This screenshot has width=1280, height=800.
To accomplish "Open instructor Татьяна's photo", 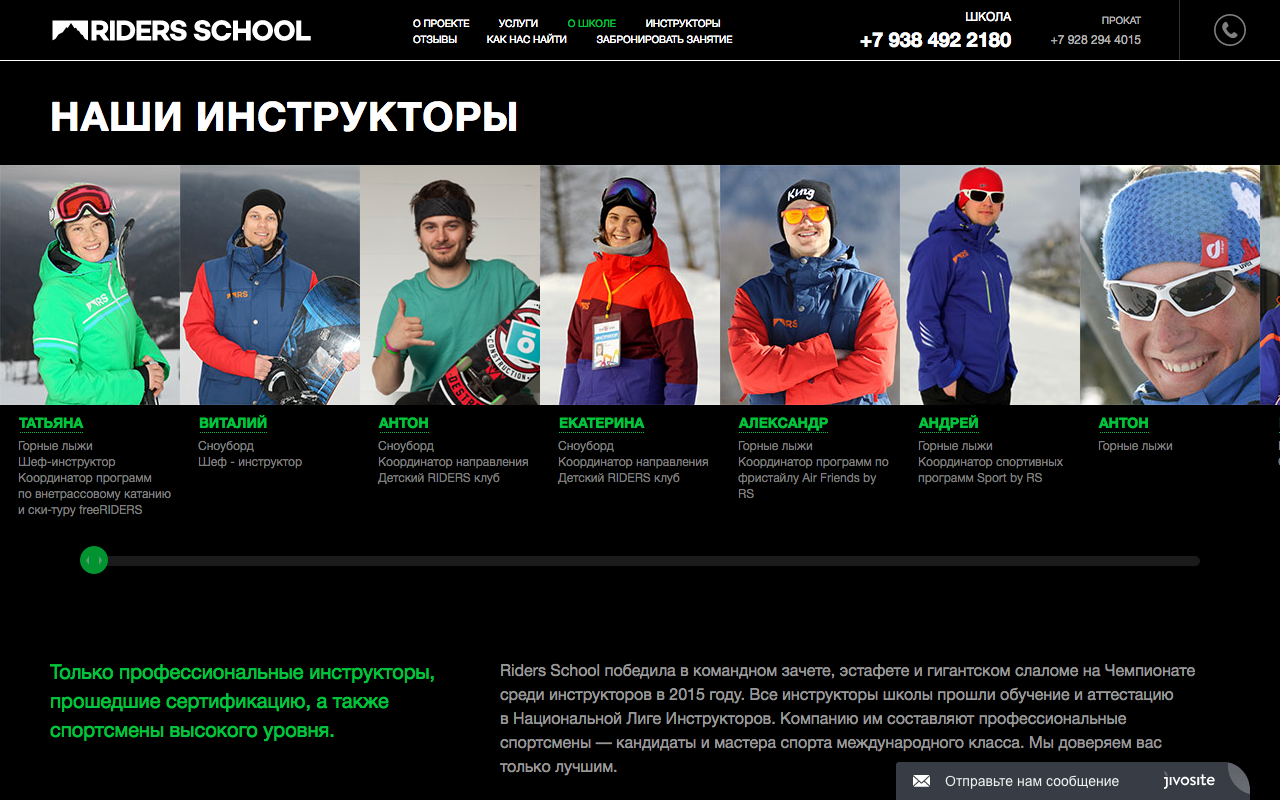I will click(x=90, y=285).
